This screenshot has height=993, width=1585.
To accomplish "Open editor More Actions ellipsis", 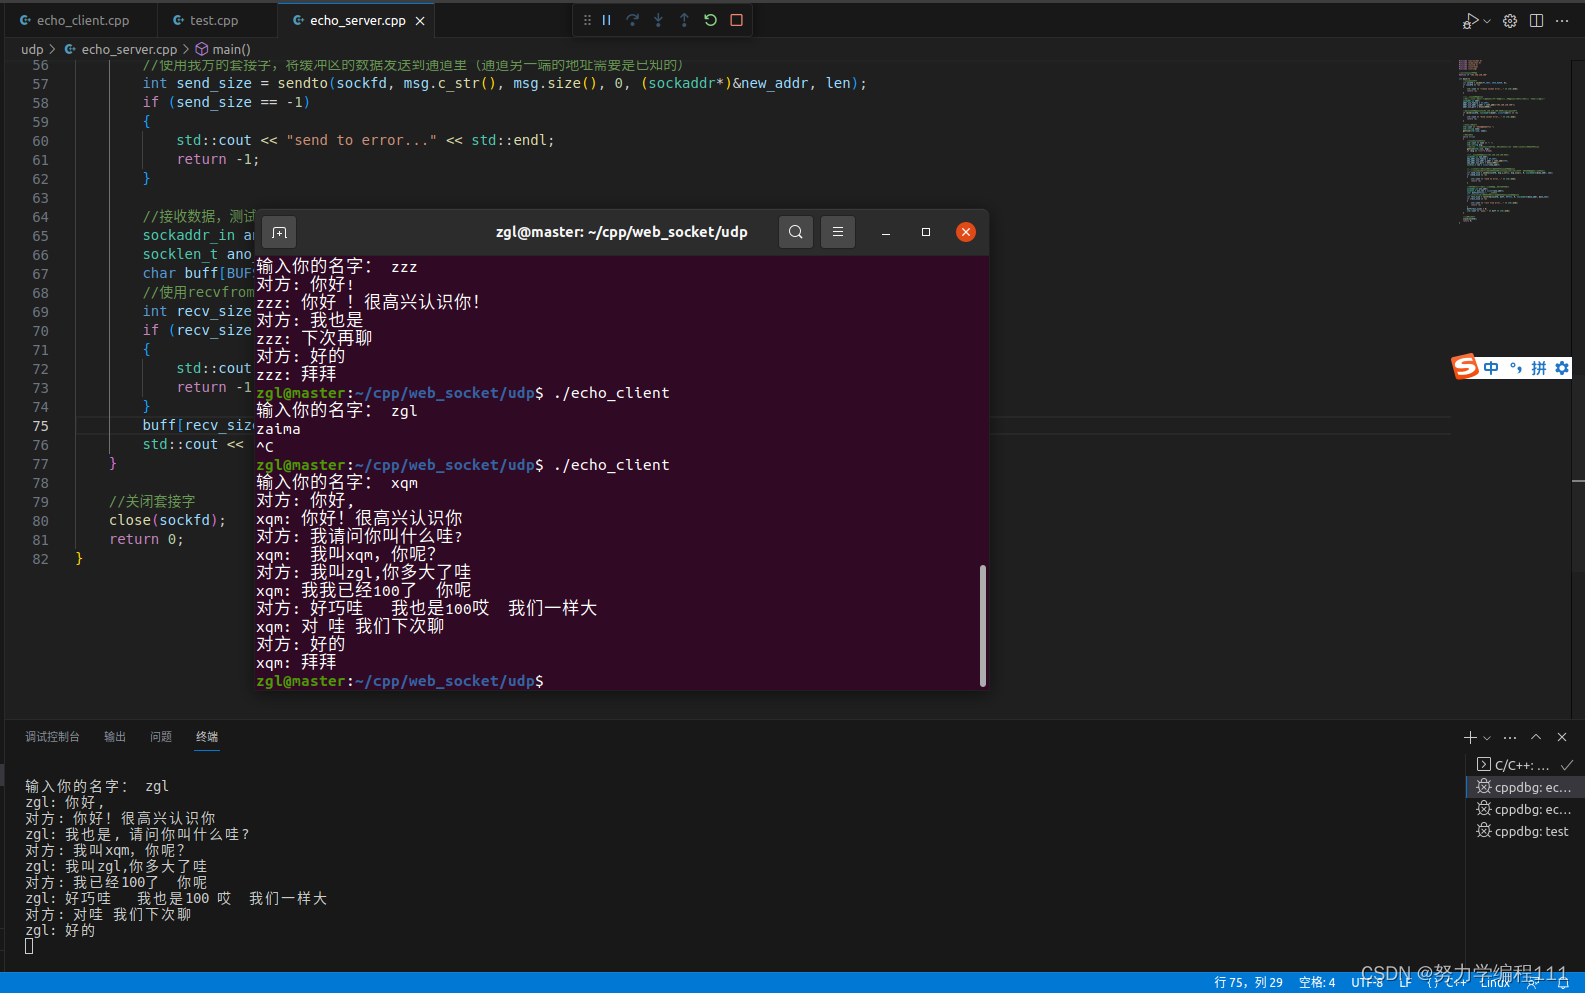I will [x=1562, y=21].
